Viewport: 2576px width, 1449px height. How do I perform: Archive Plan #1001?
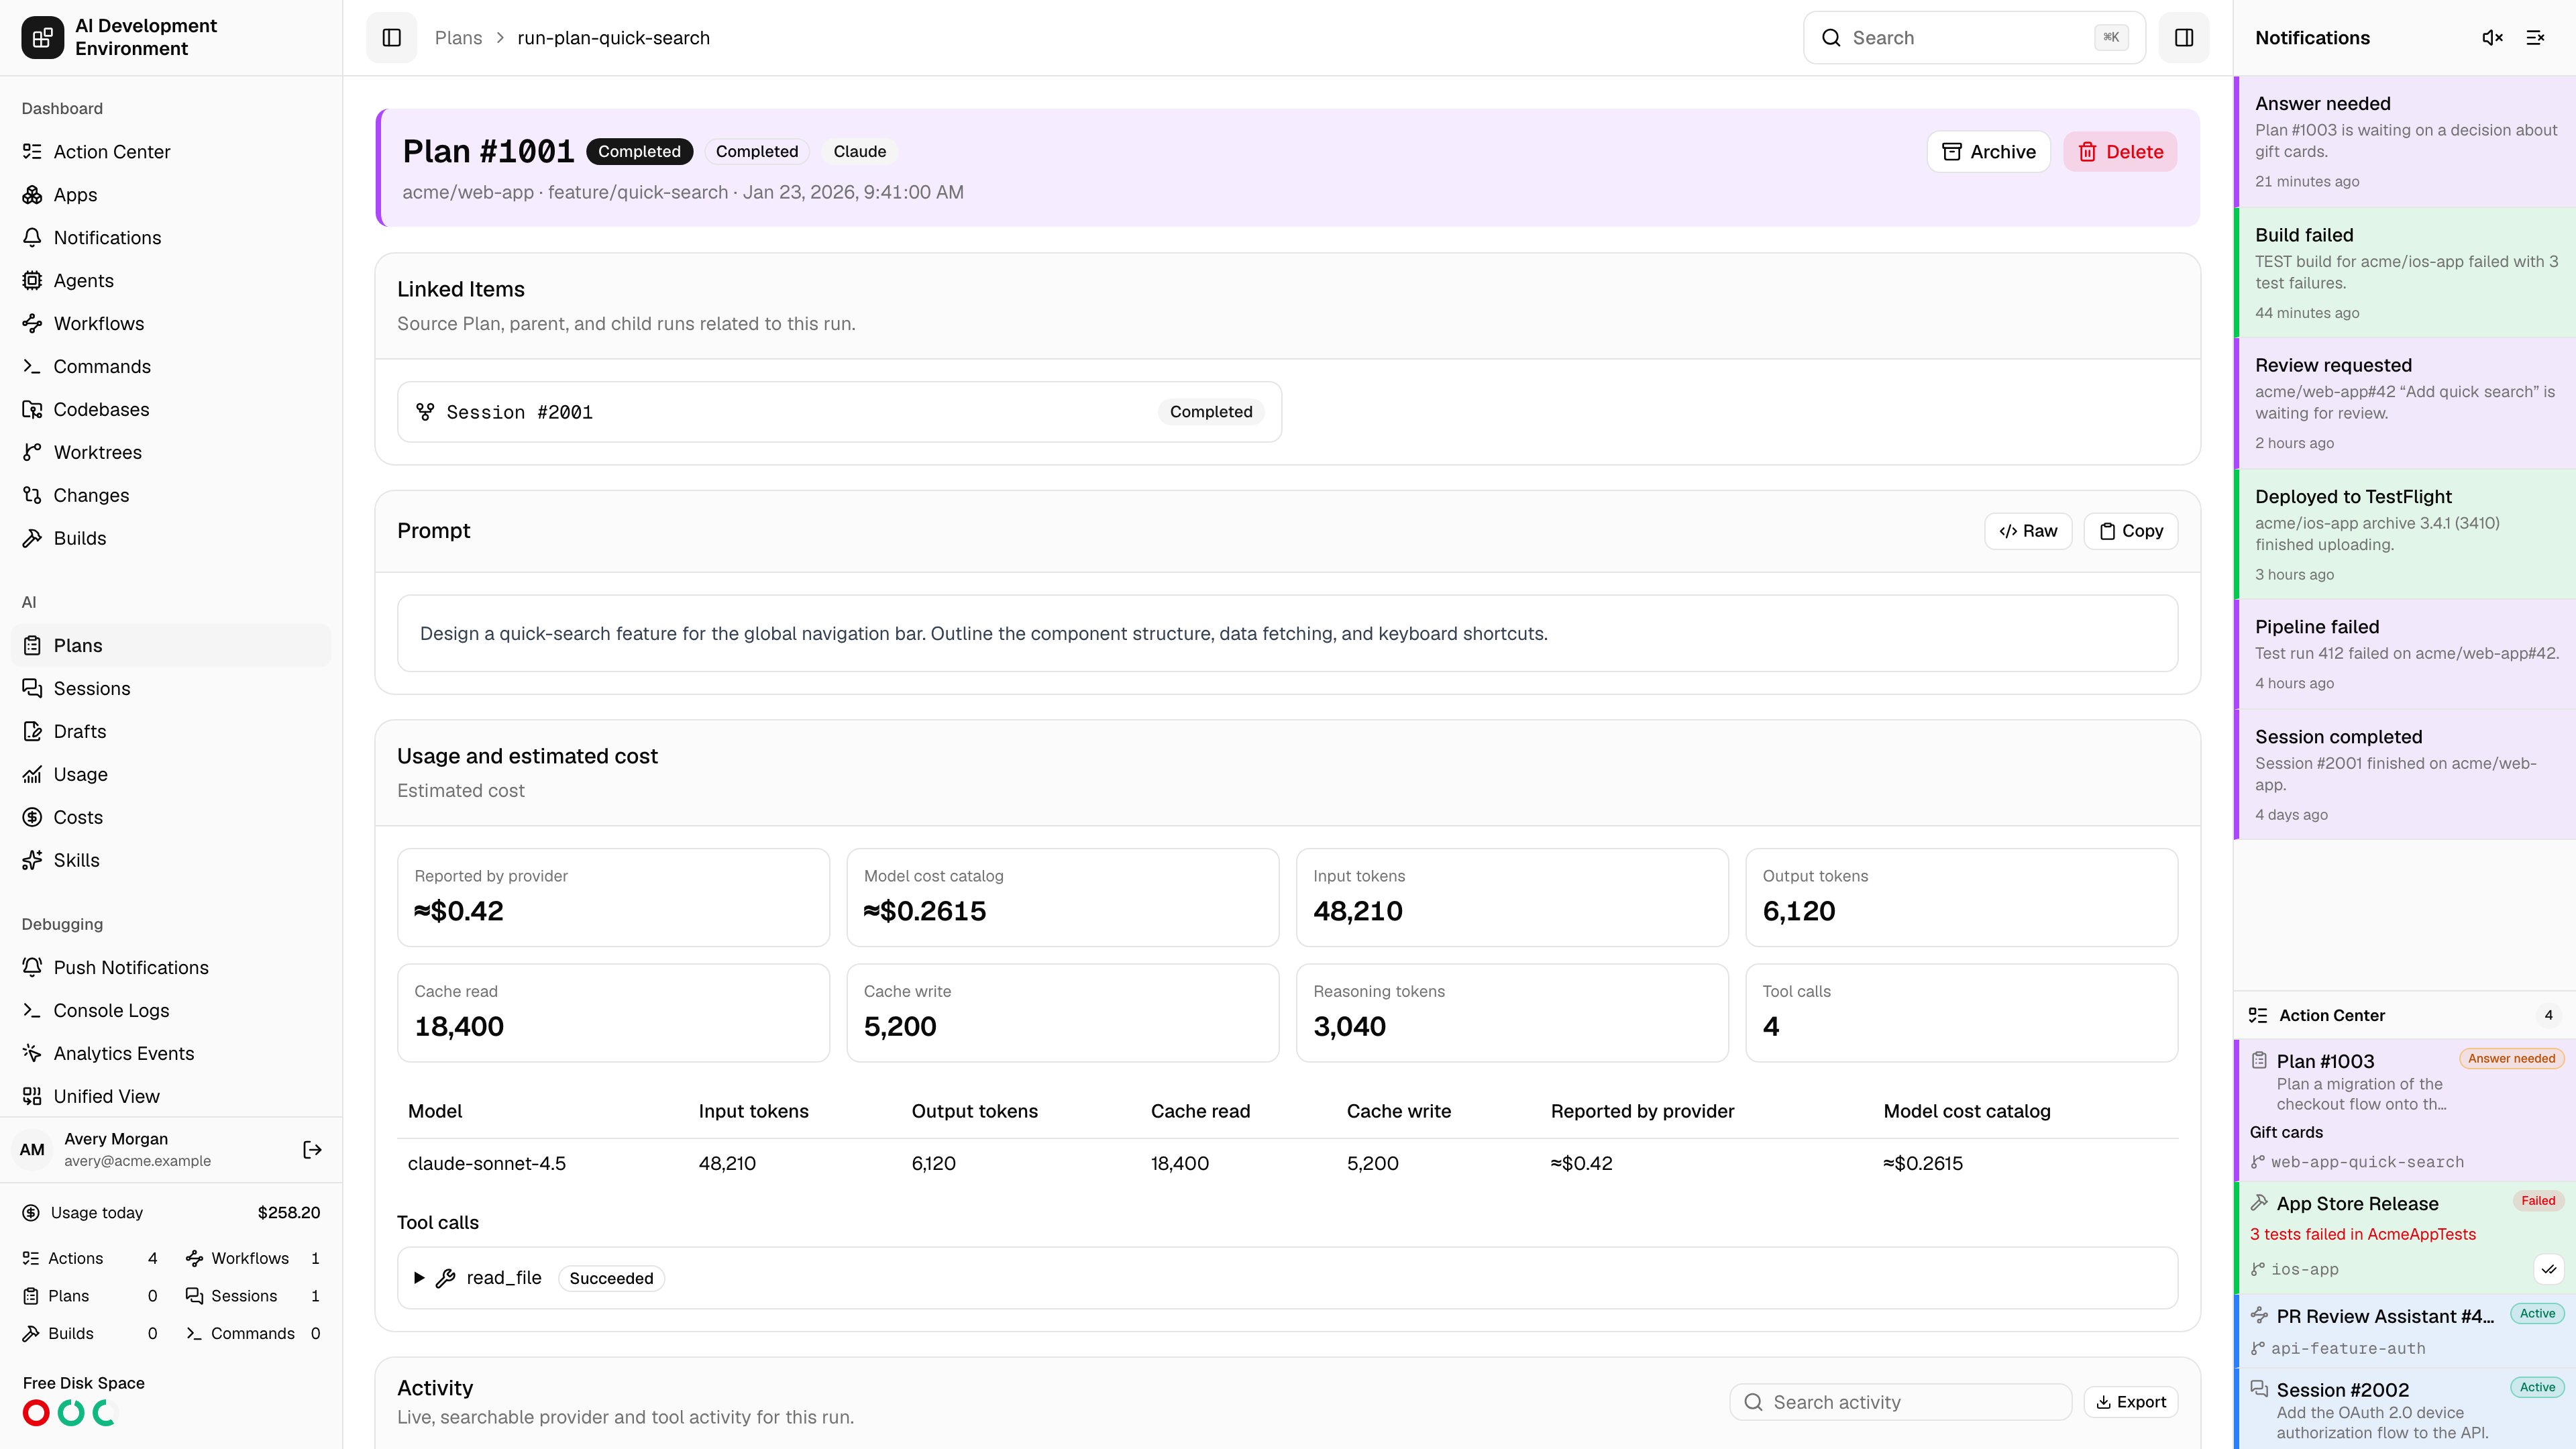pos(1988,152)
